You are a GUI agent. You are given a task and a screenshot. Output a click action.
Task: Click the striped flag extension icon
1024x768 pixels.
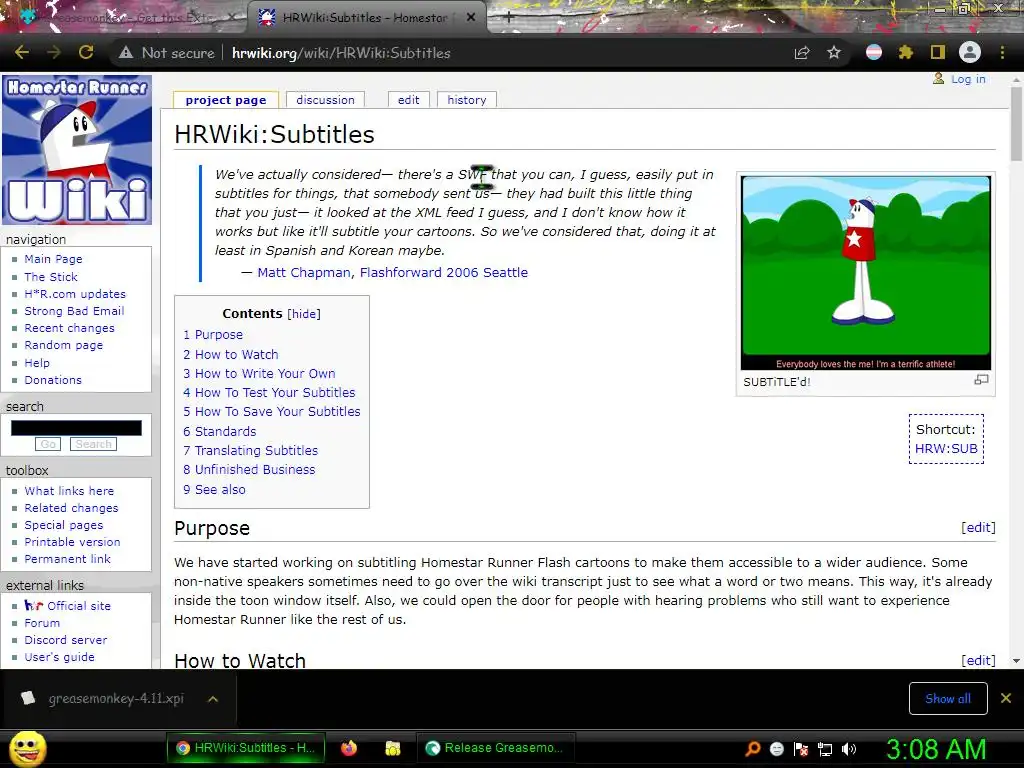(x=874, y=53)
